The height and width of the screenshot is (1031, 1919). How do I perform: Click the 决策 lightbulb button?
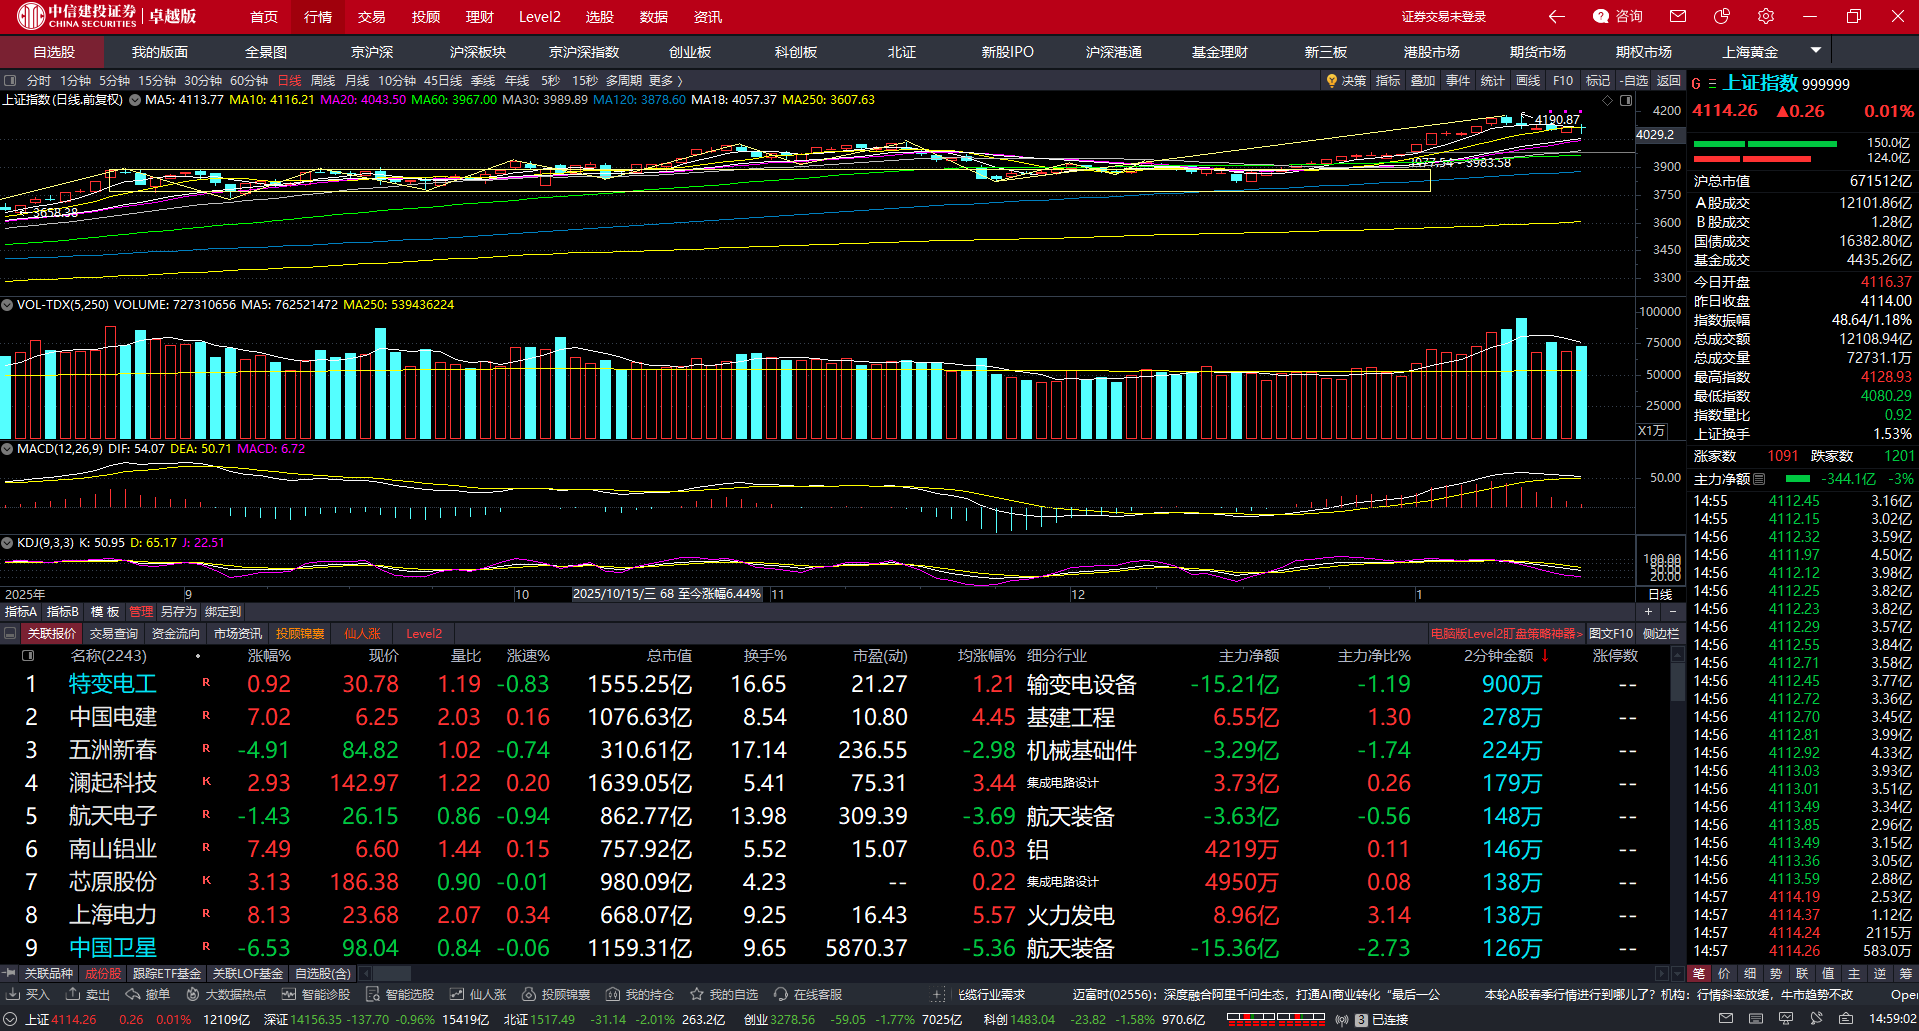pos(1346,81)
